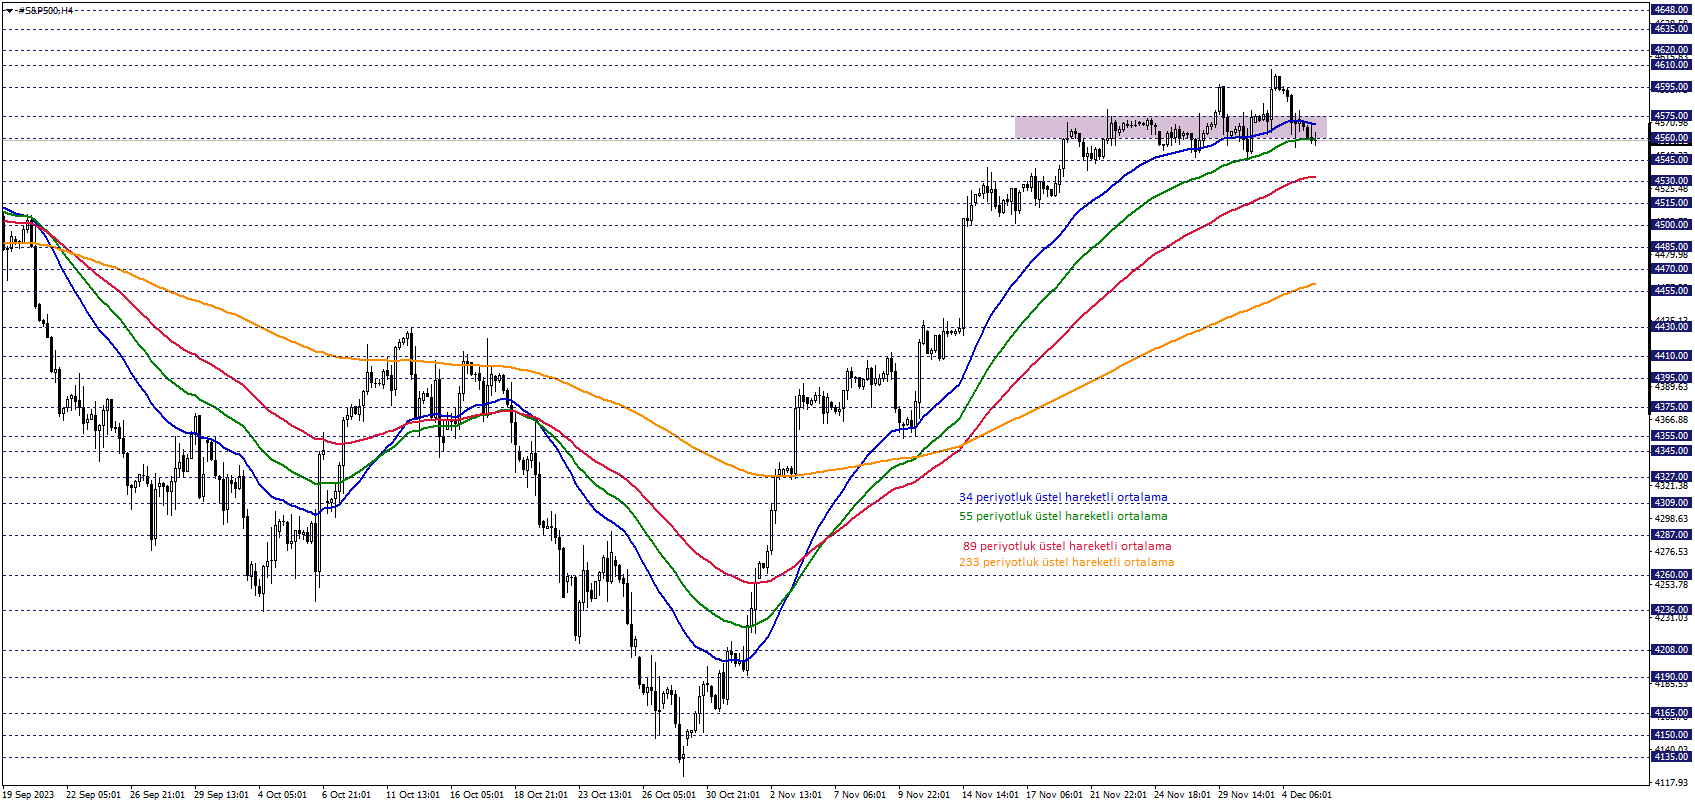Click the '2 Nov 13:01' time axis label
Viewport: 1695px width, 806px height.
(796, 795)
